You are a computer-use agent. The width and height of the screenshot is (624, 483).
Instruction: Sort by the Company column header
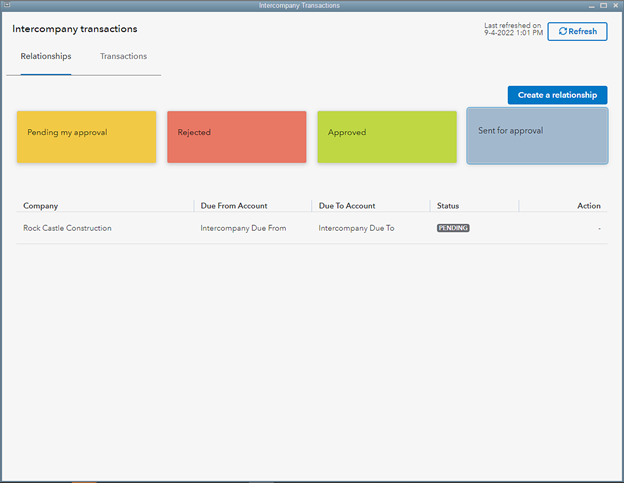(x=41, y=206)
